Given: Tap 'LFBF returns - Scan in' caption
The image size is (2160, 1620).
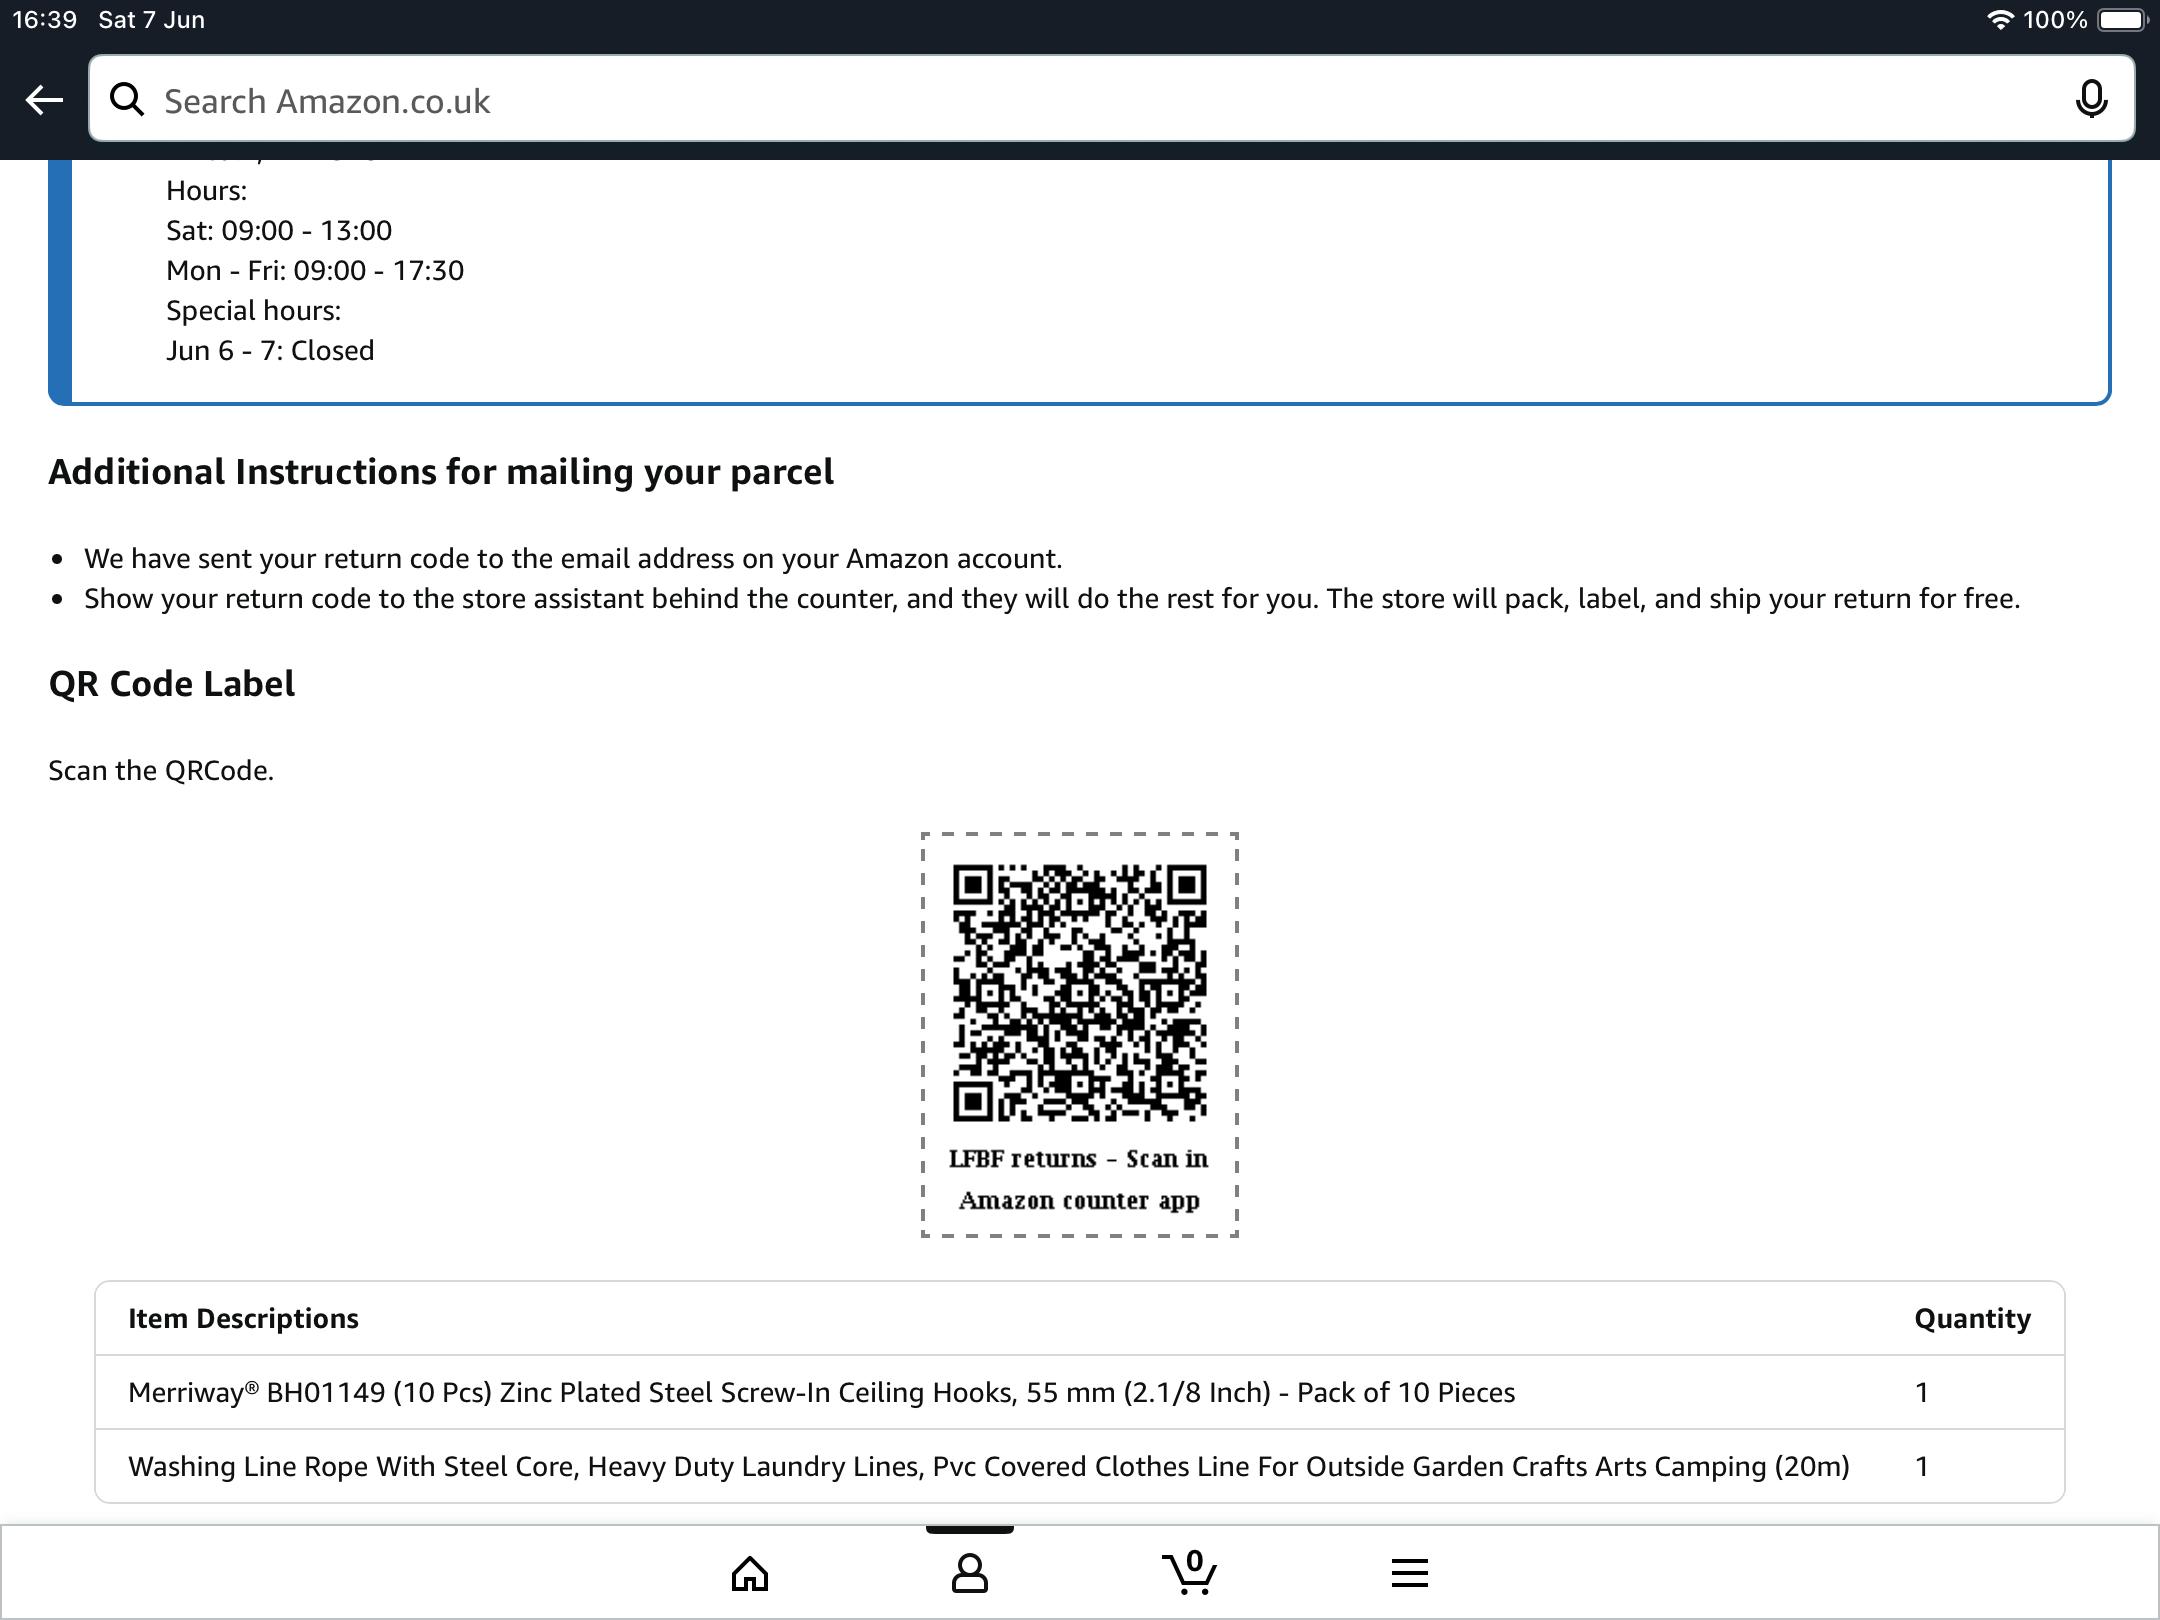Looking at the screenshot, I should 1079,1159.
